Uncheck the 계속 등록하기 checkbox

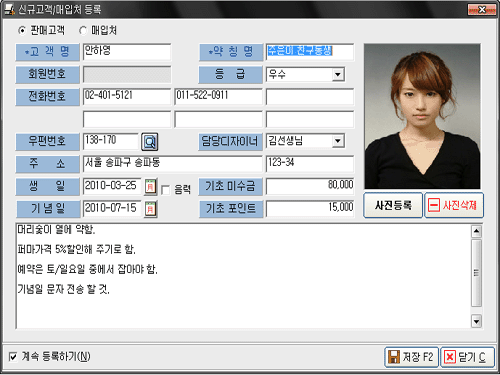coord(13,357)
